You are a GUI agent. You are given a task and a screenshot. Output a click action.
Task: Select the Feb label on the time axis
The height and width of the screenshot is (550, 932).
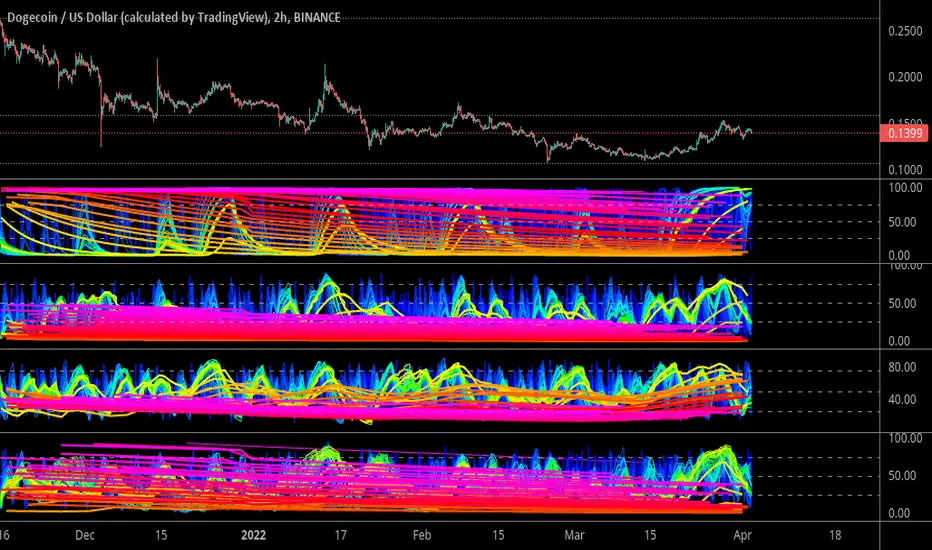click(422, 535)
